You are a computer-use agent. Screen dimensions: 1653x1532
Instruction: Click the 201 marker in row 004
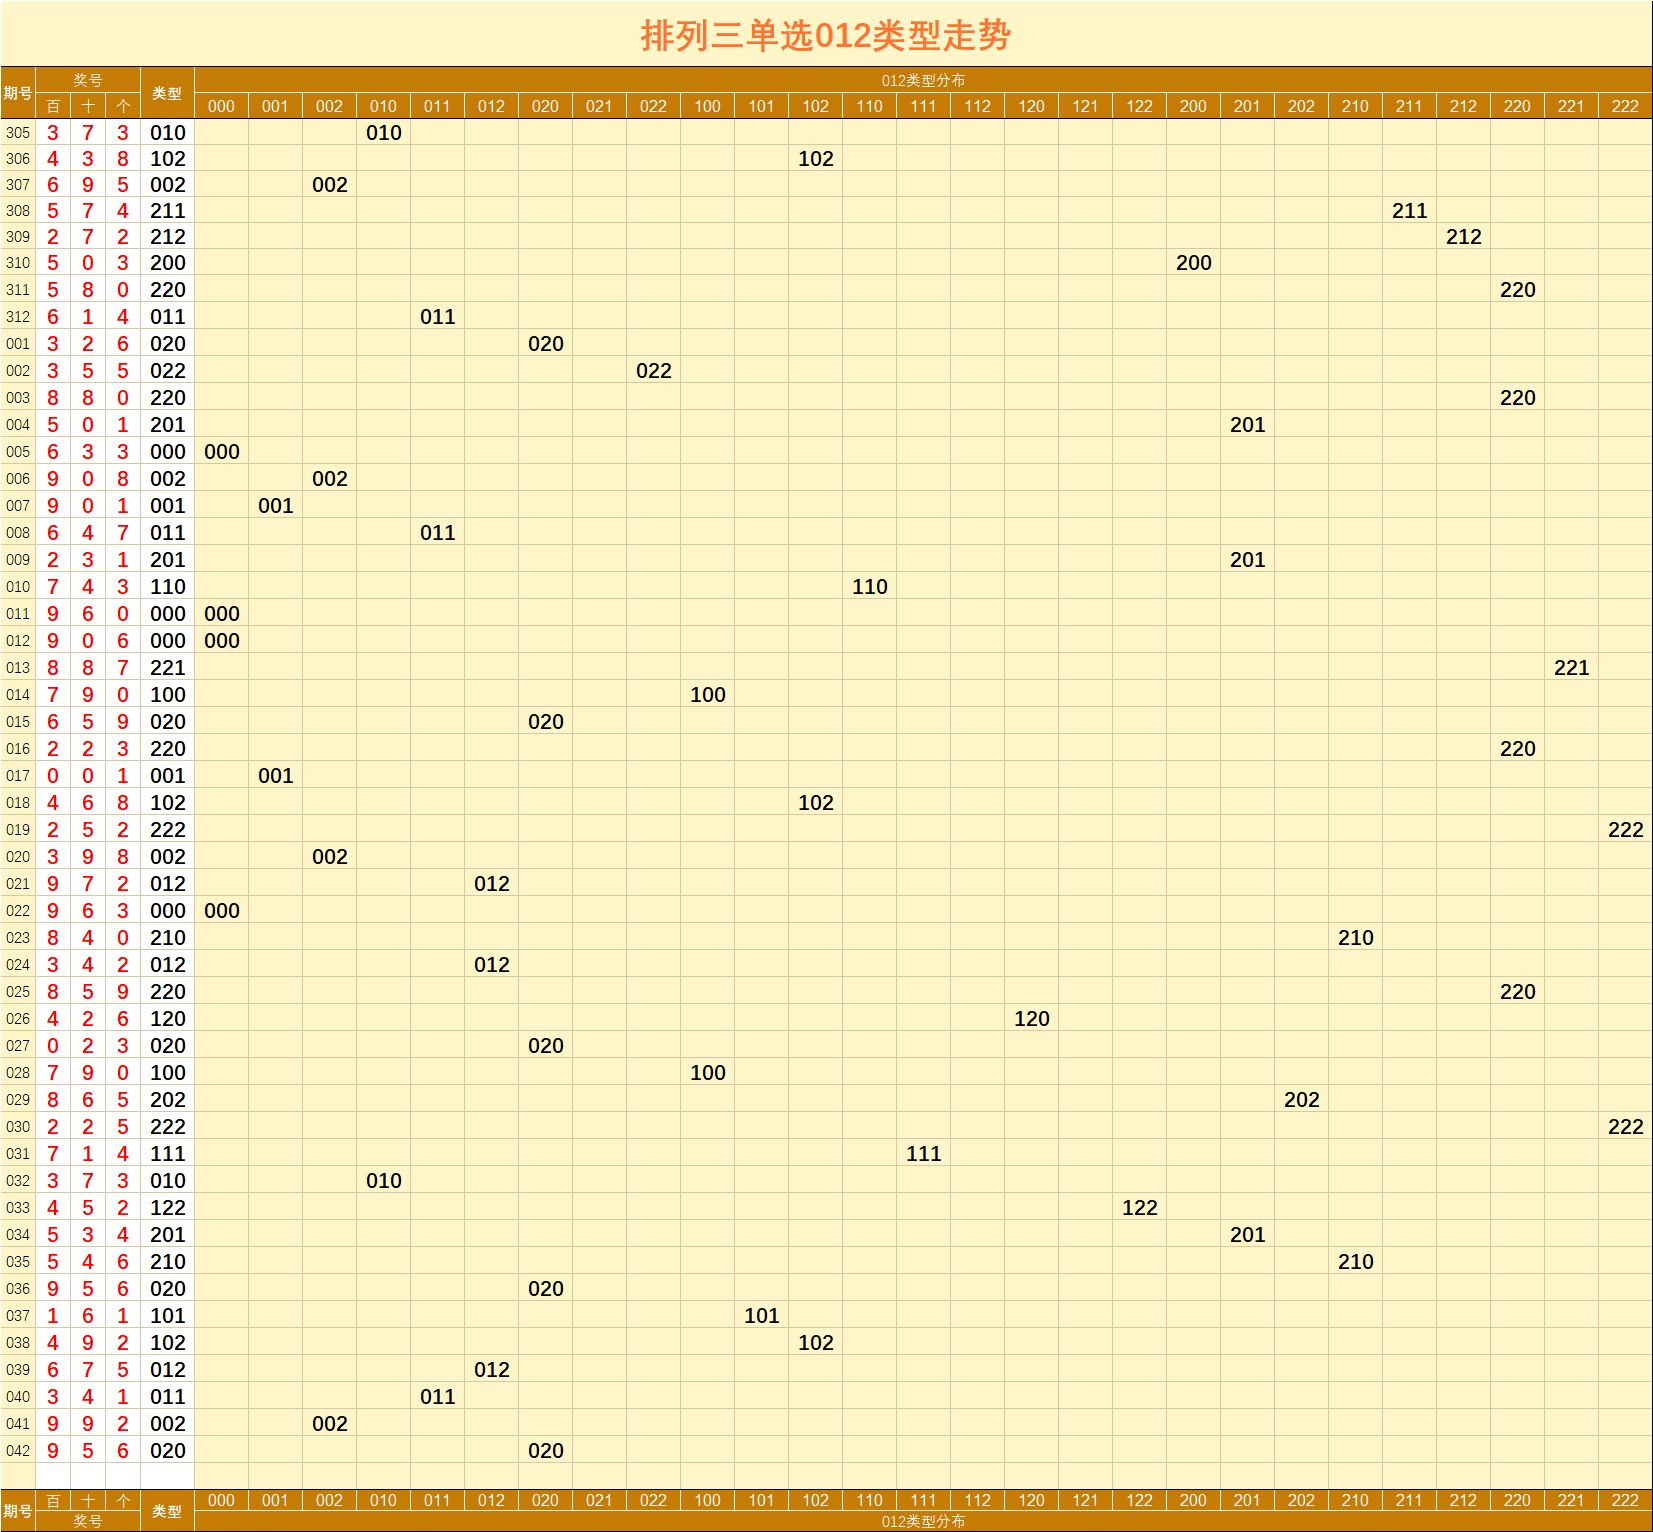[1248, 424]
